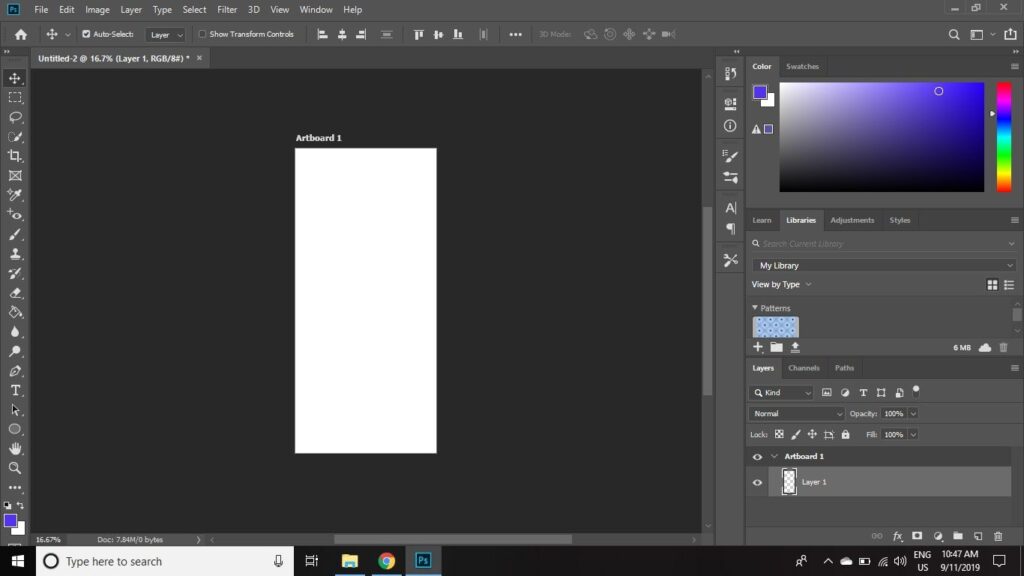Toggle layer filtering on/off switch

pyautogui.click(x=916, y=391)
